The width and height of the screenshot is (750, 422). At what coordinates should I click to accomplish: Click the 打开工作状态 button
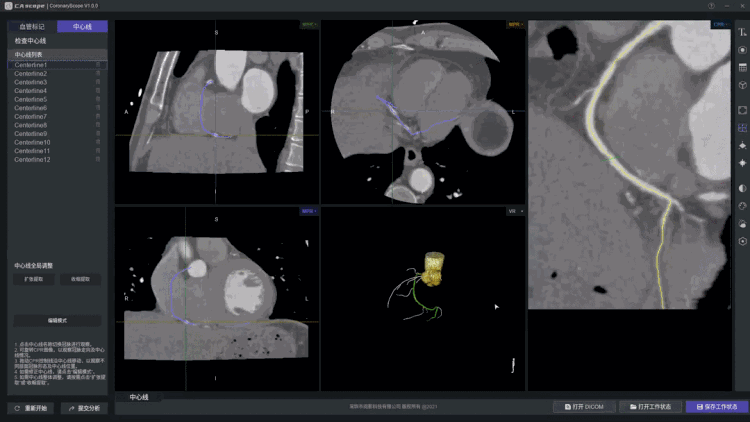pos(651,407)
